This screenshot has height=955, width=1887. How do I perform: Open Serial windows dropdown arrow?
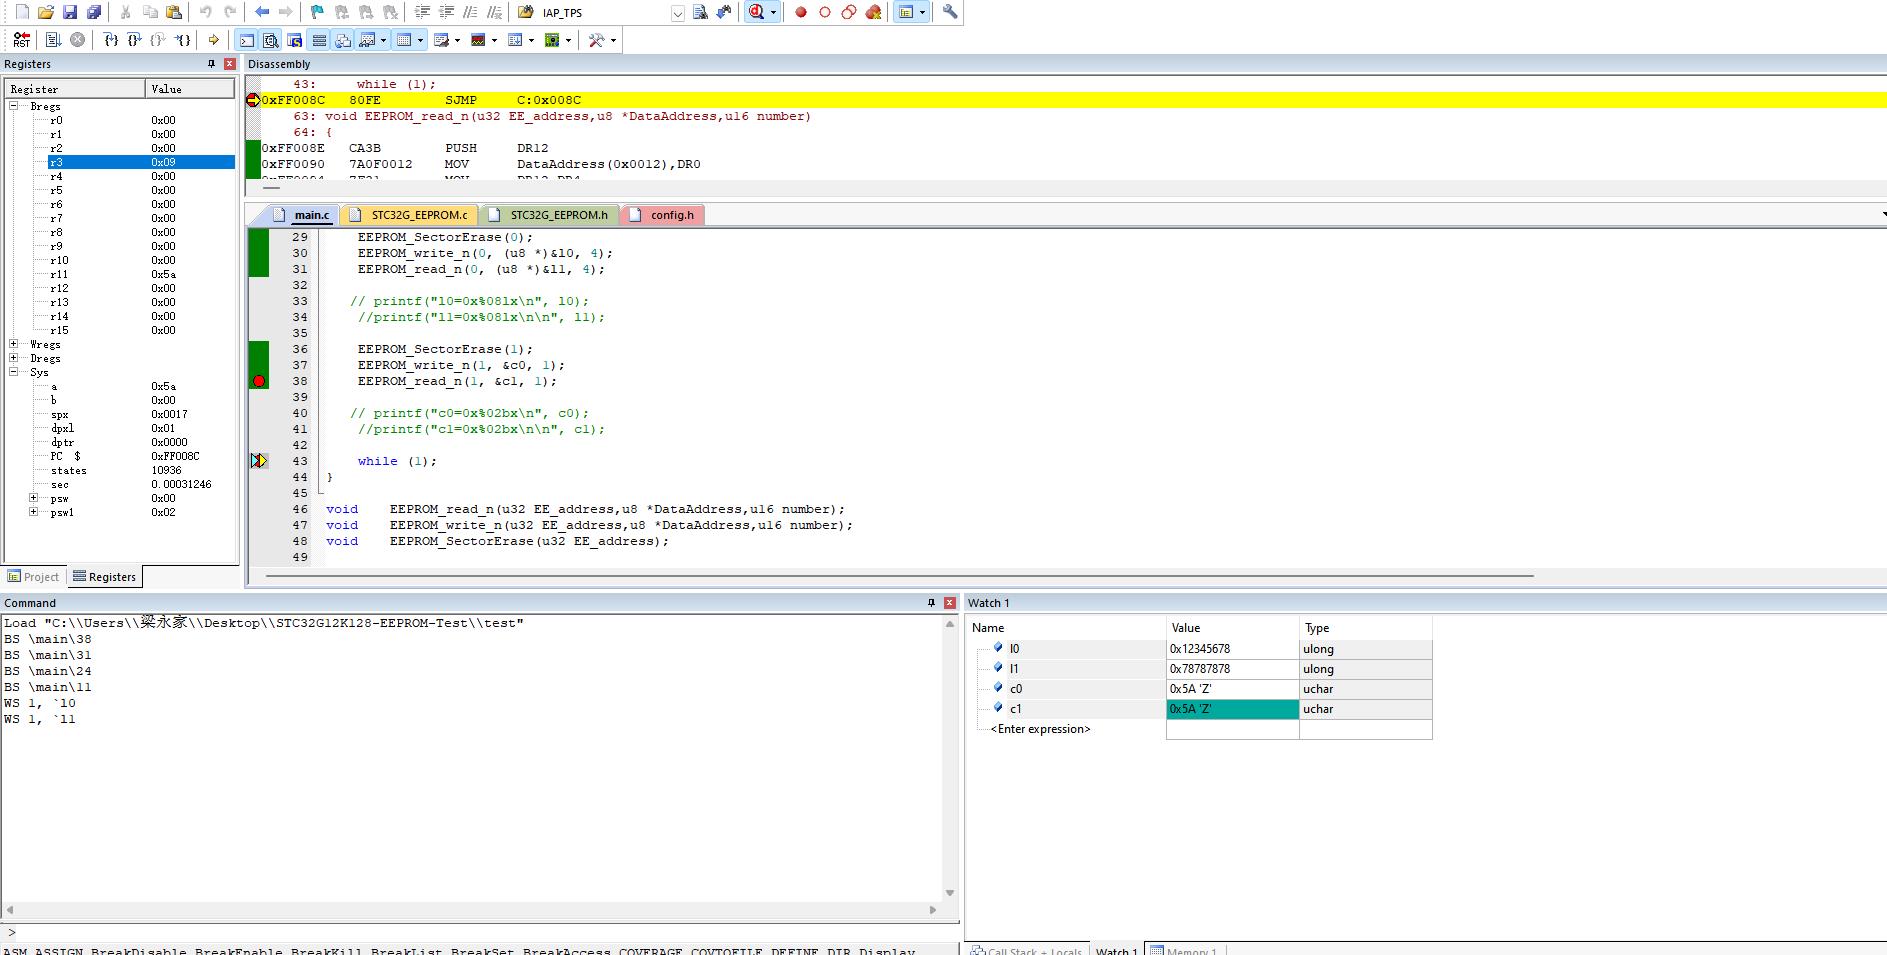457,40
